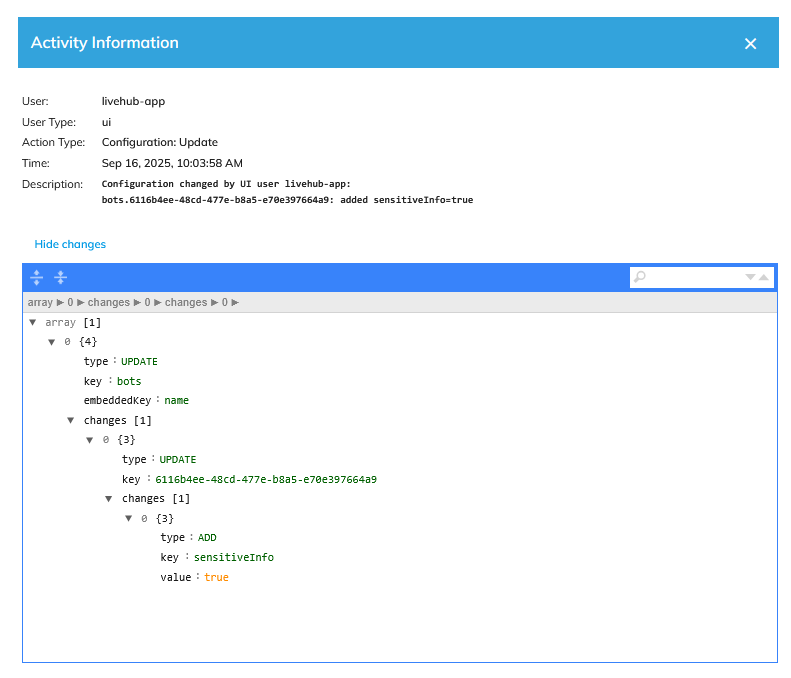This screenshot has height=678, width=791.
Task: Collapse the 0 {4} tree node
Action: [52, 342]
